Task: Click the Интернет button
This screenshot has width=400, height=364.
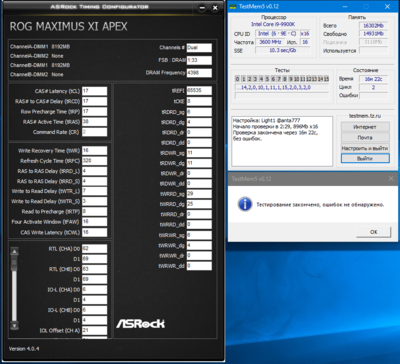Action: coord(365,127)
